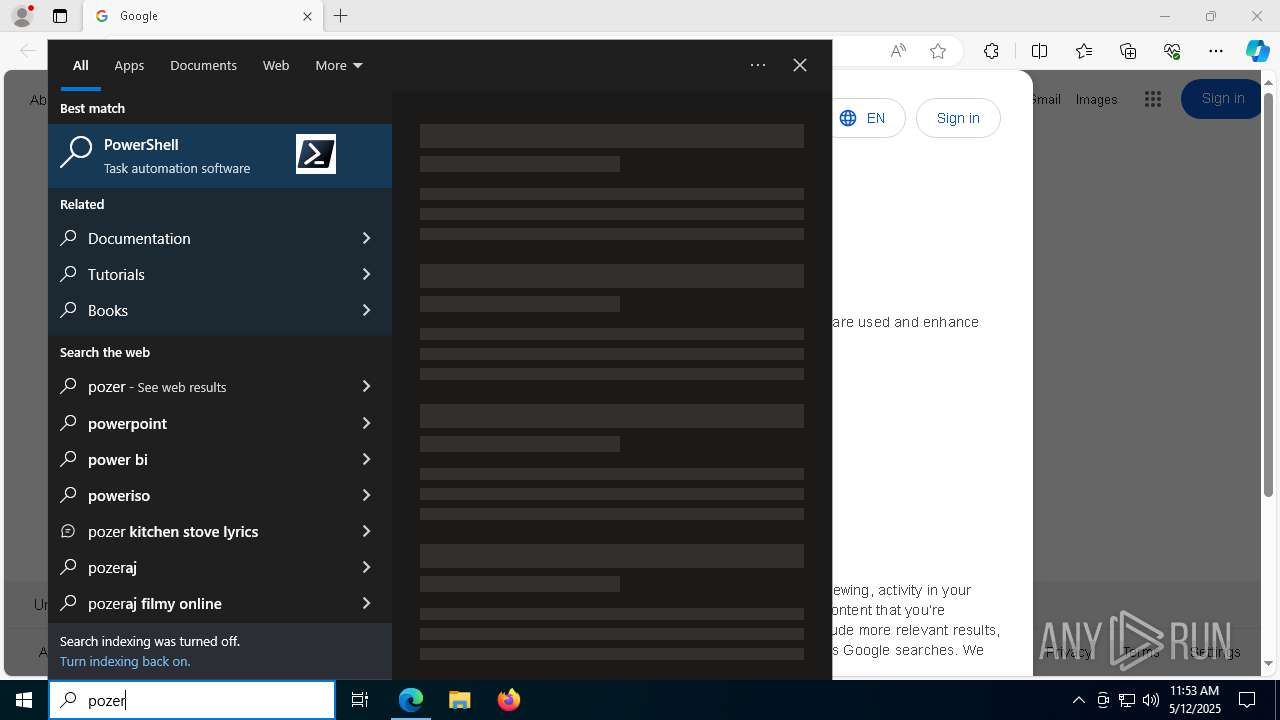
Task: Open search options ellipsis menu
Action: pyautogui.click(x=758, y=65)
